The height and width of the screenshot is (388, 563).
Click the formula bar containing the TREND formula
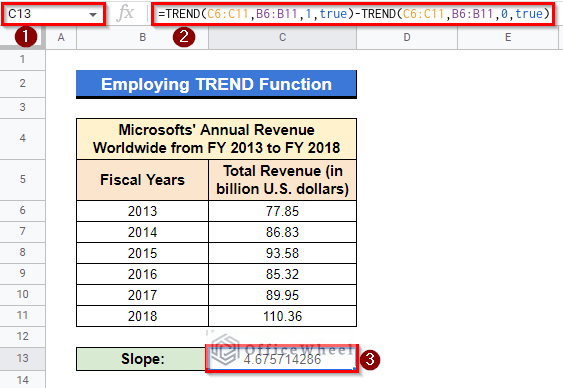click(x=353, y=14)
